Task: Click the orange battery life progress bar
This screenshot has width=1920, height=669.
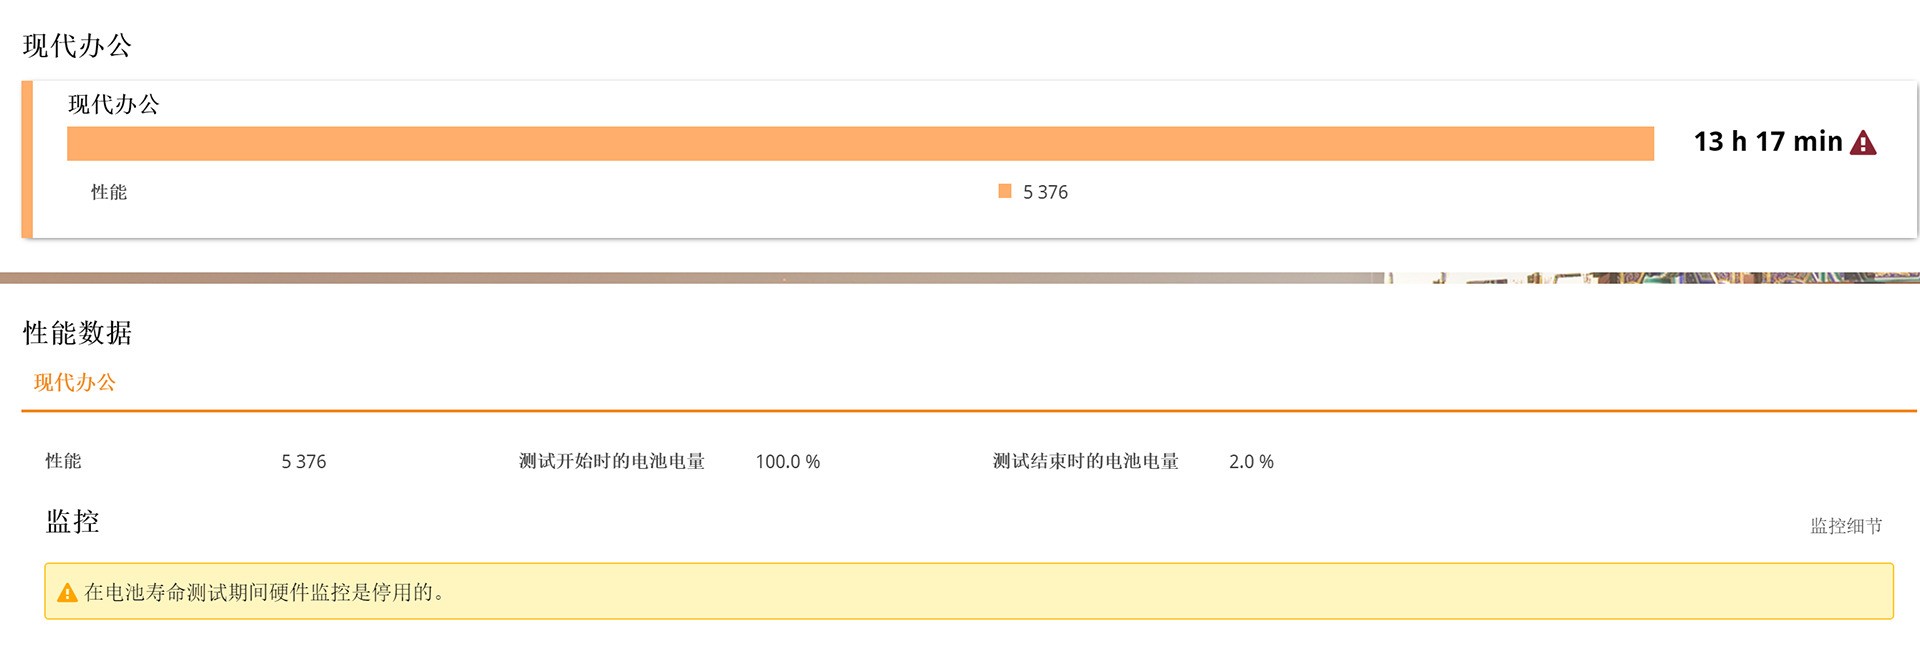Action: pos(860,142)
